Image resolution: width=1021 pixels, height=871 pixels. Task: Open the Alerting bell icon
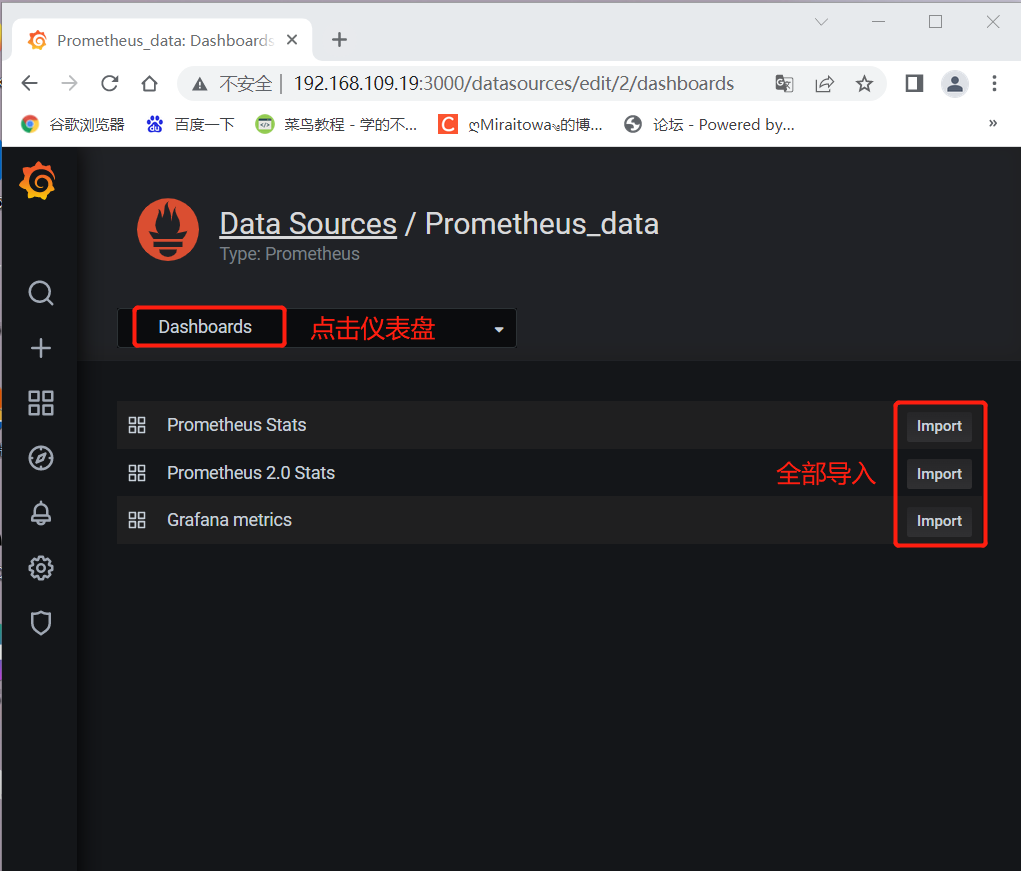[x=41, y=513]
